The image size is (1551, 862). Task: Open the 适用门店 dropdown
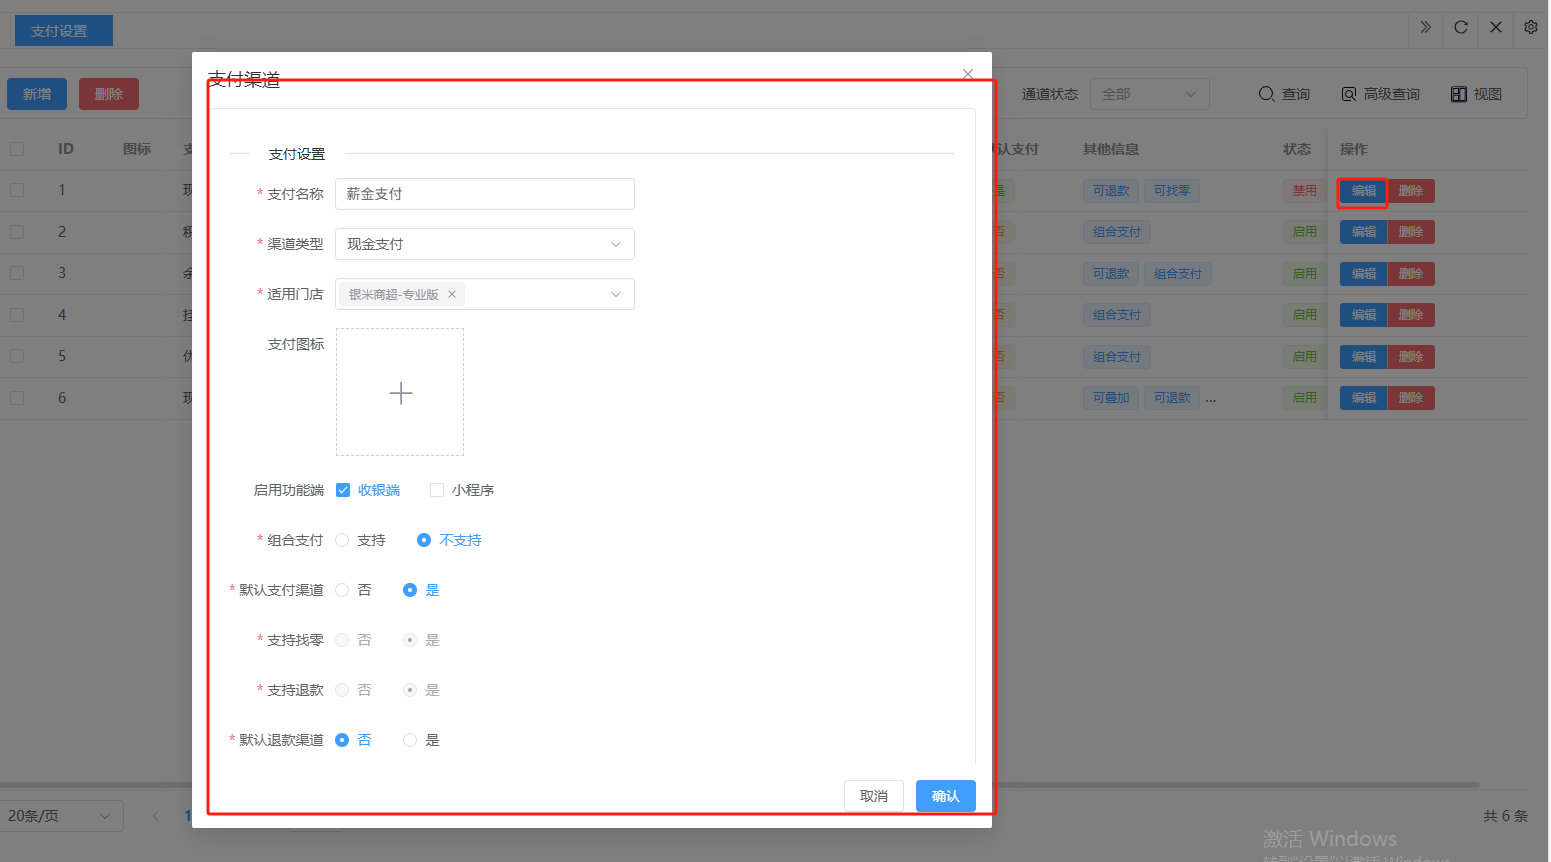click(615, 294)
